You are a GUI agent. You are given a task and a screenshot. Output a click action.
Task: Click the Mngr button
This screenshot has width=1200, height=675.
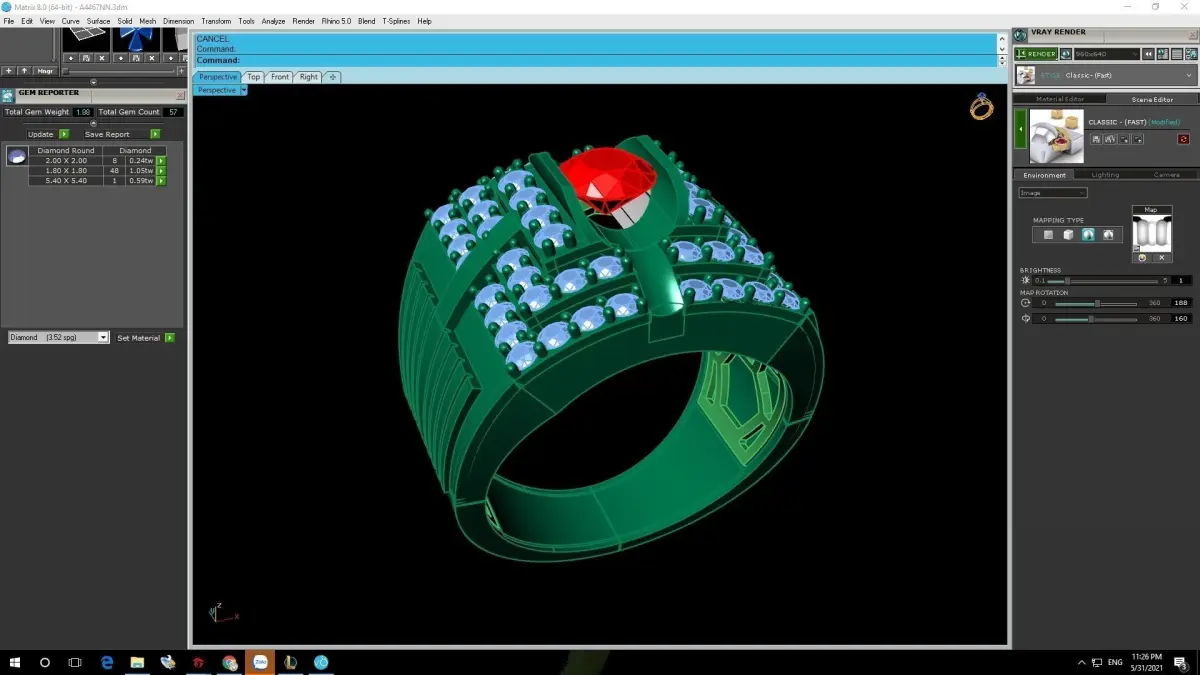(45, 71)
